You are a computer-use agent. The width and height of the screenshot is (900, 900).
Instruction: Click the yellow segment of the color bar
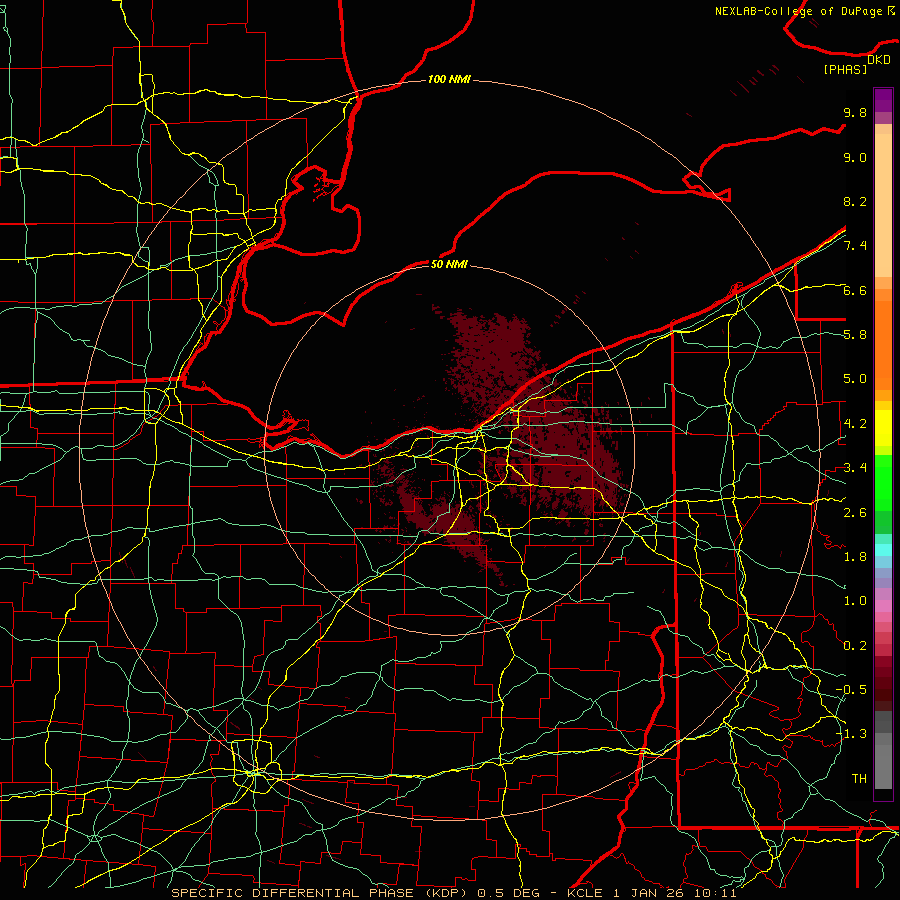883,428
